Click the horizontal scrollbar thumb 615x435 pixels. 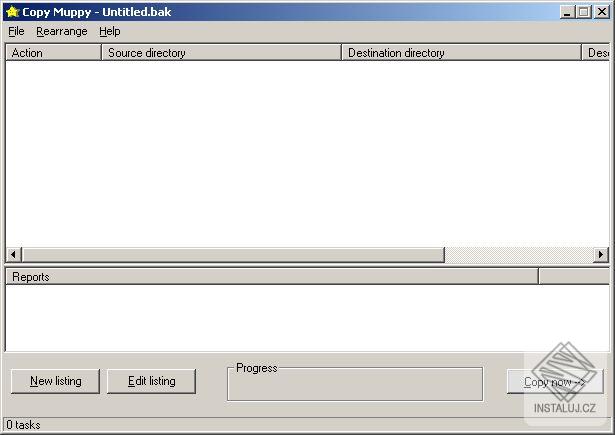(233, 255)
